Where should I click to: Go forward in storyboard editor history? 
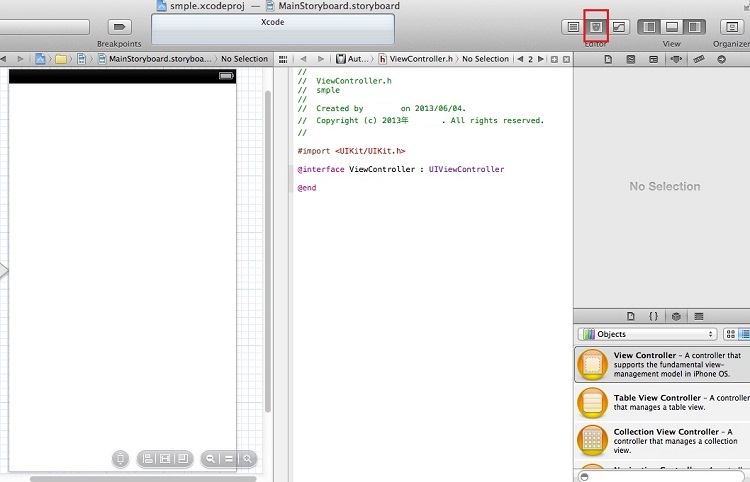tap(20, 59)
